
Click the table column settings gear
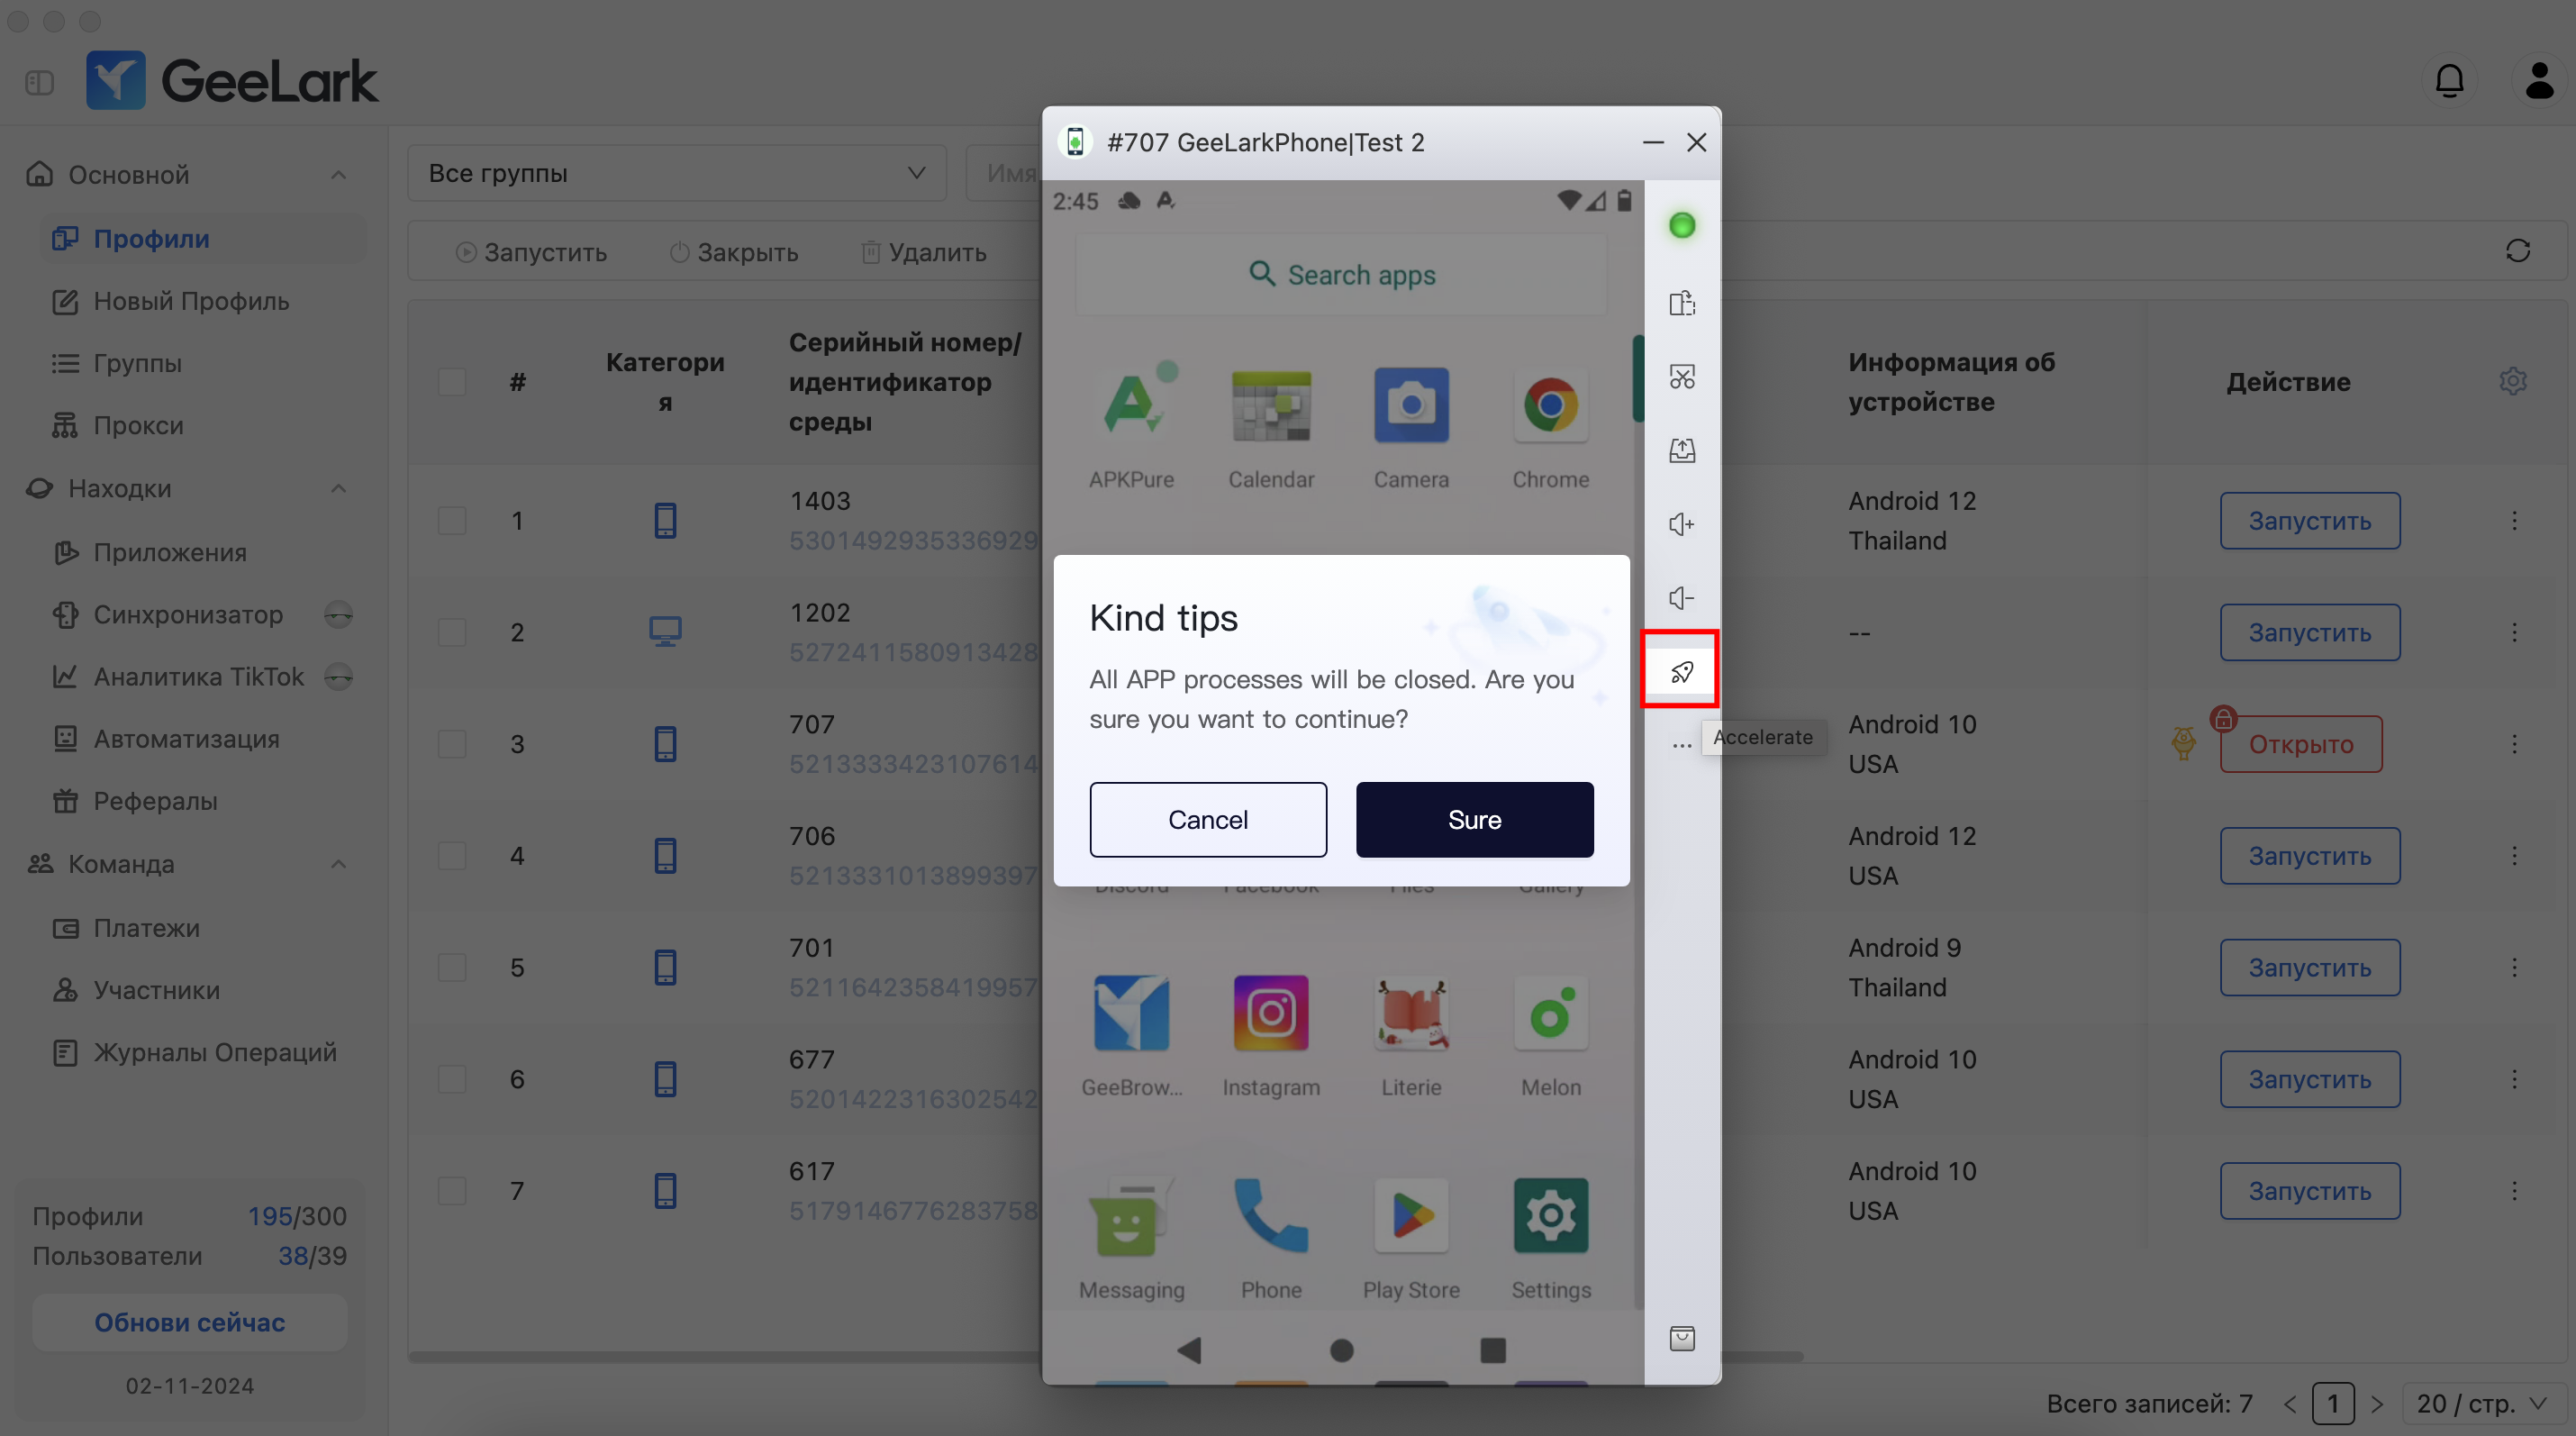[2512, 381]
